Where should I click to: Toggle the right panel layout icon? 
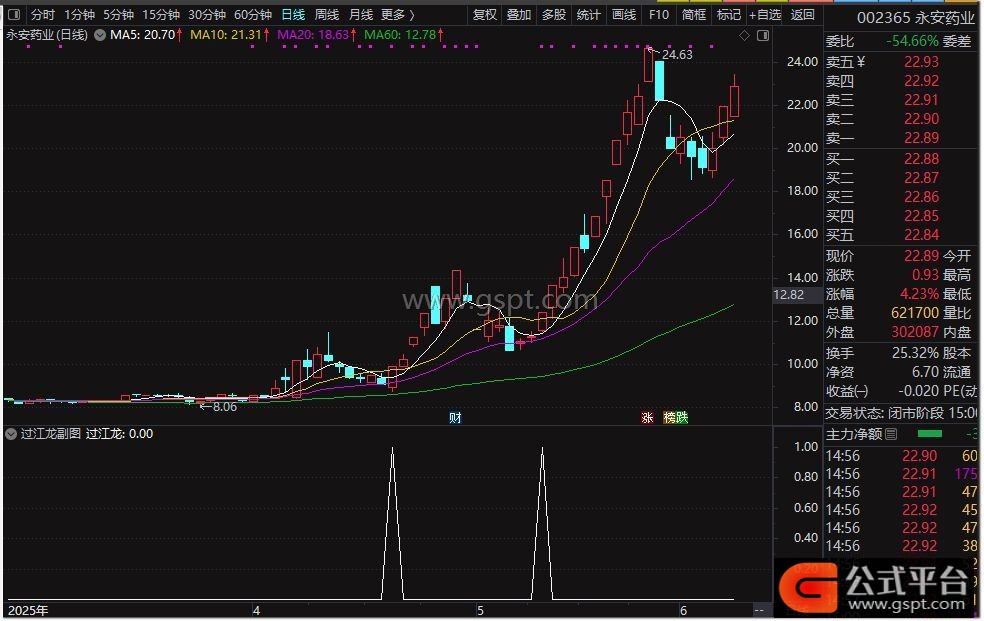[763, 36]
